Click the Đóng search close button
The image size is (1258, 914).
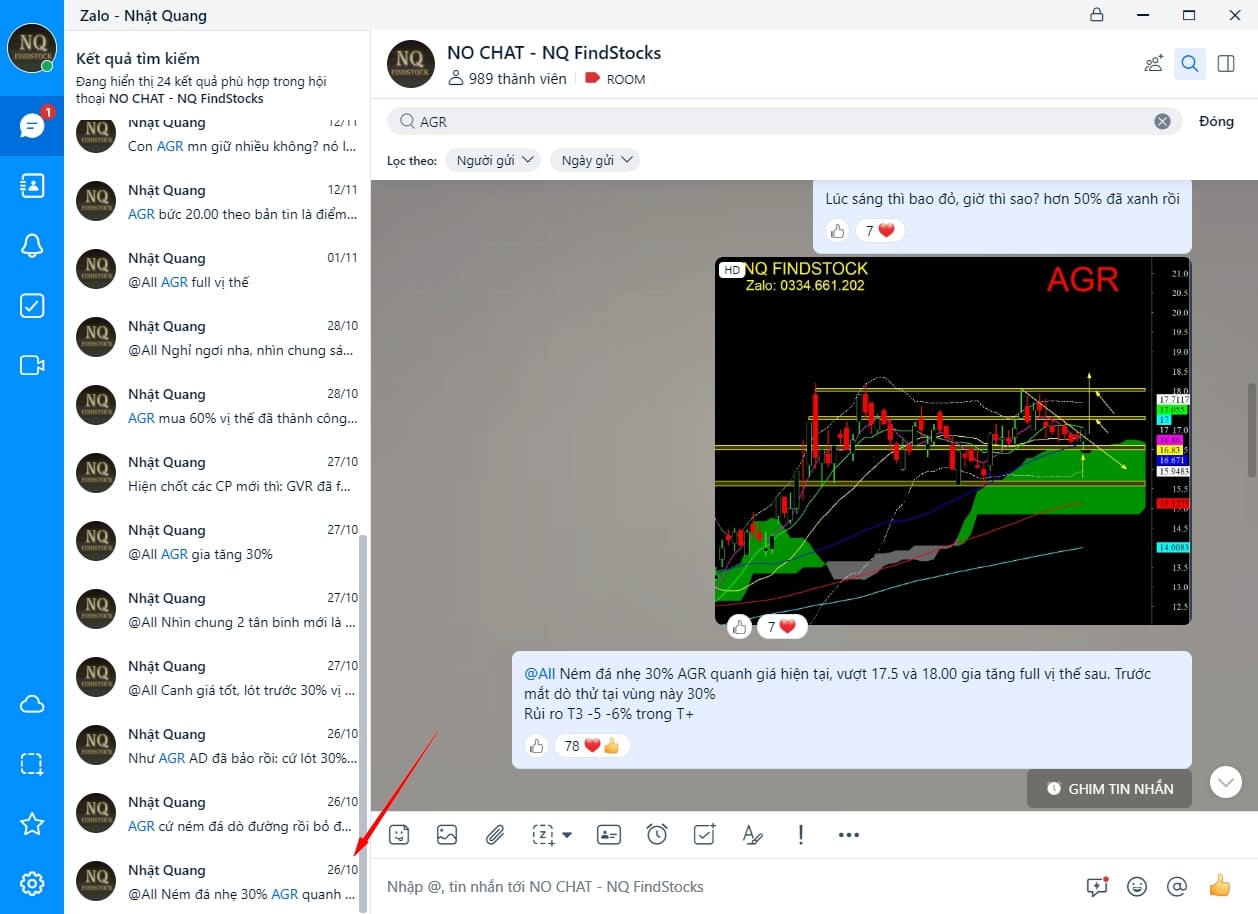coord(1216,121)
